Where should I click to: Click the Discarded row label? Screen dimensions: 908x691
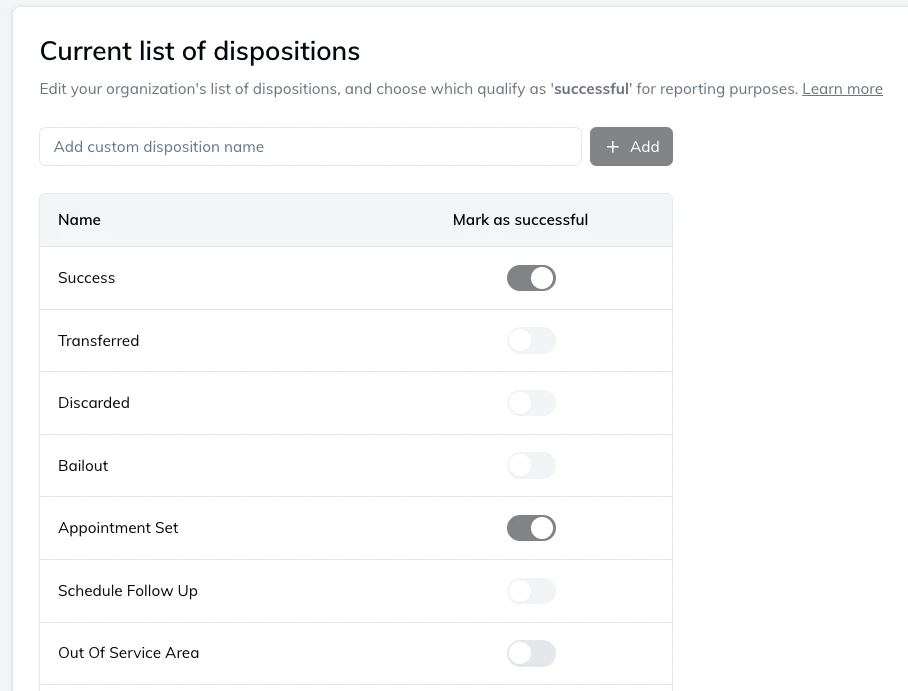94,403
